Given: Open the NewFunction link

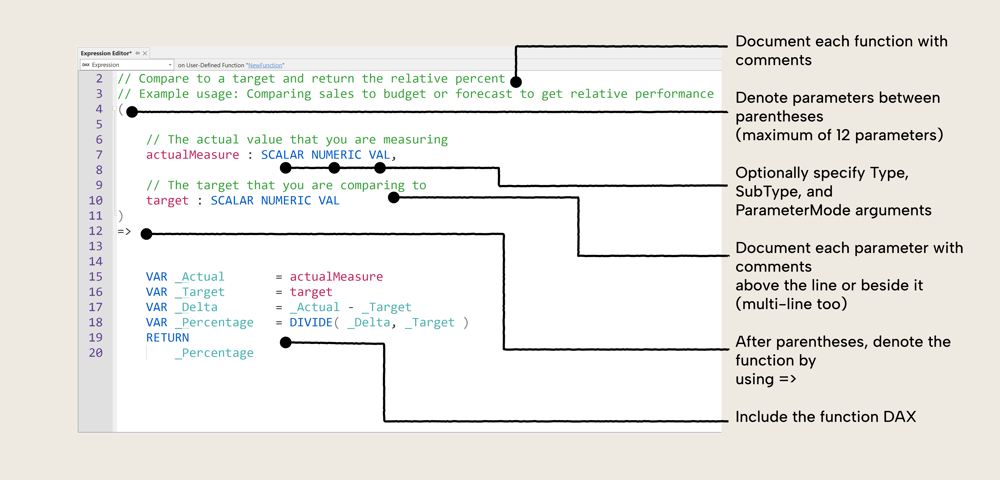Looking at the screenshot, I should pyautogui.click(x=266, y=65).
